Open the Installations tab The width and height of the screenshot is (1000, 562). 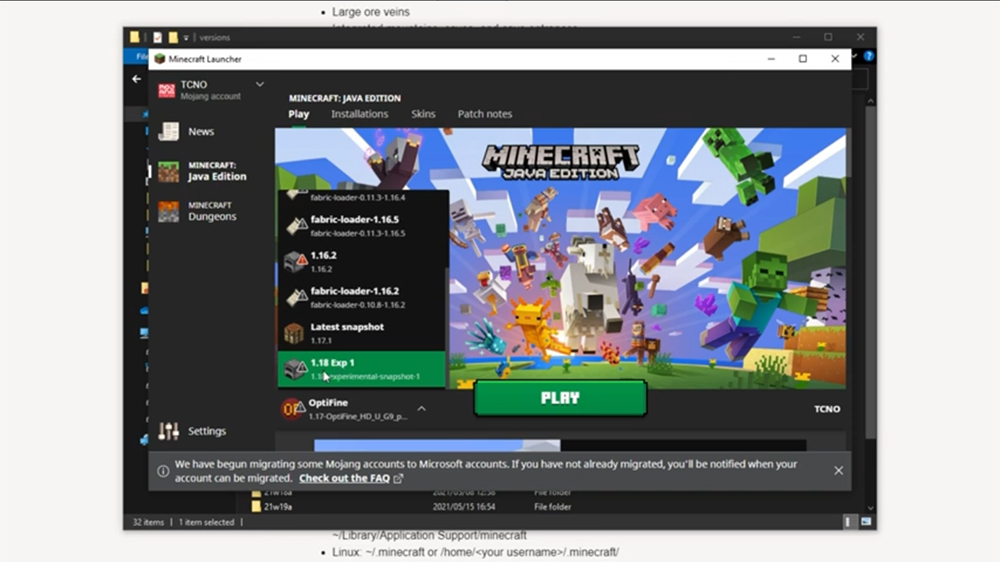click(x=360, y=114)
